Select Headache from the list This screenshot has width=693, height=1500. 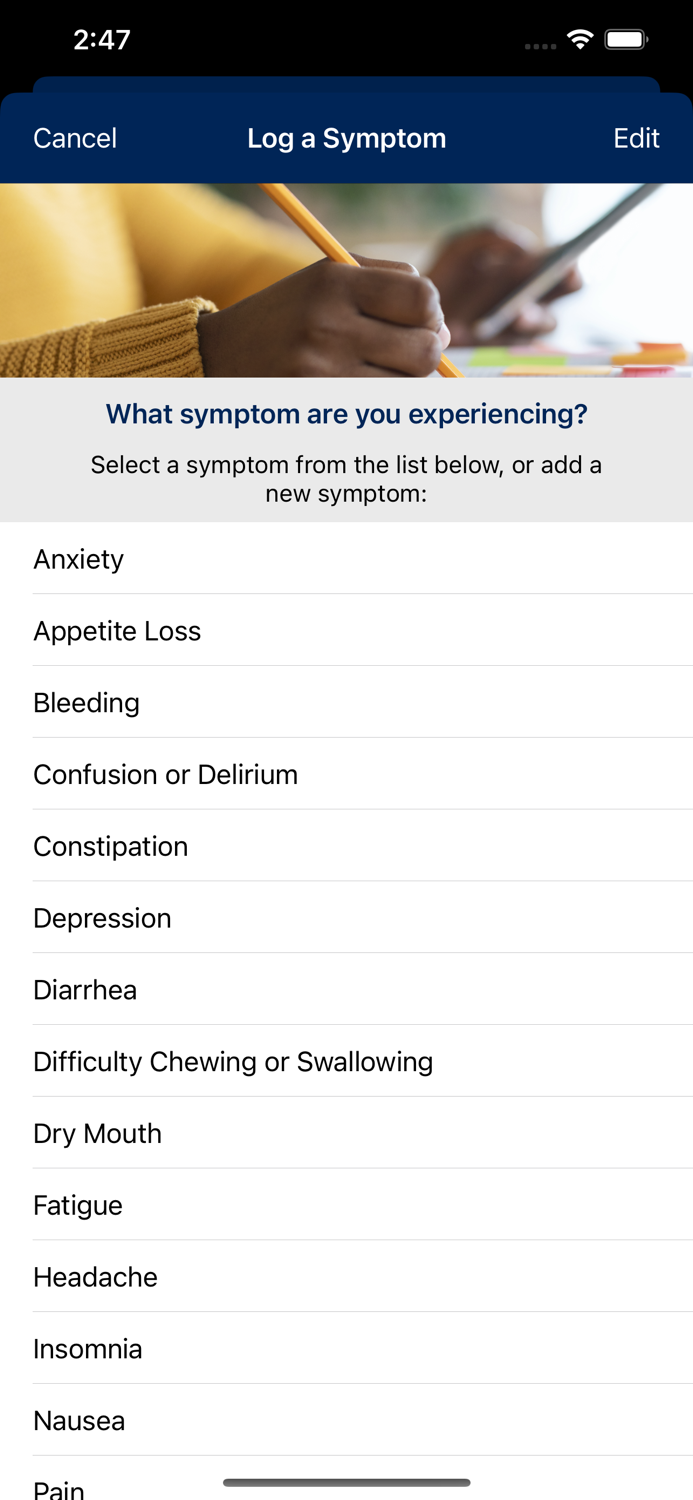pyautogui.click(x=95, y=1277)
